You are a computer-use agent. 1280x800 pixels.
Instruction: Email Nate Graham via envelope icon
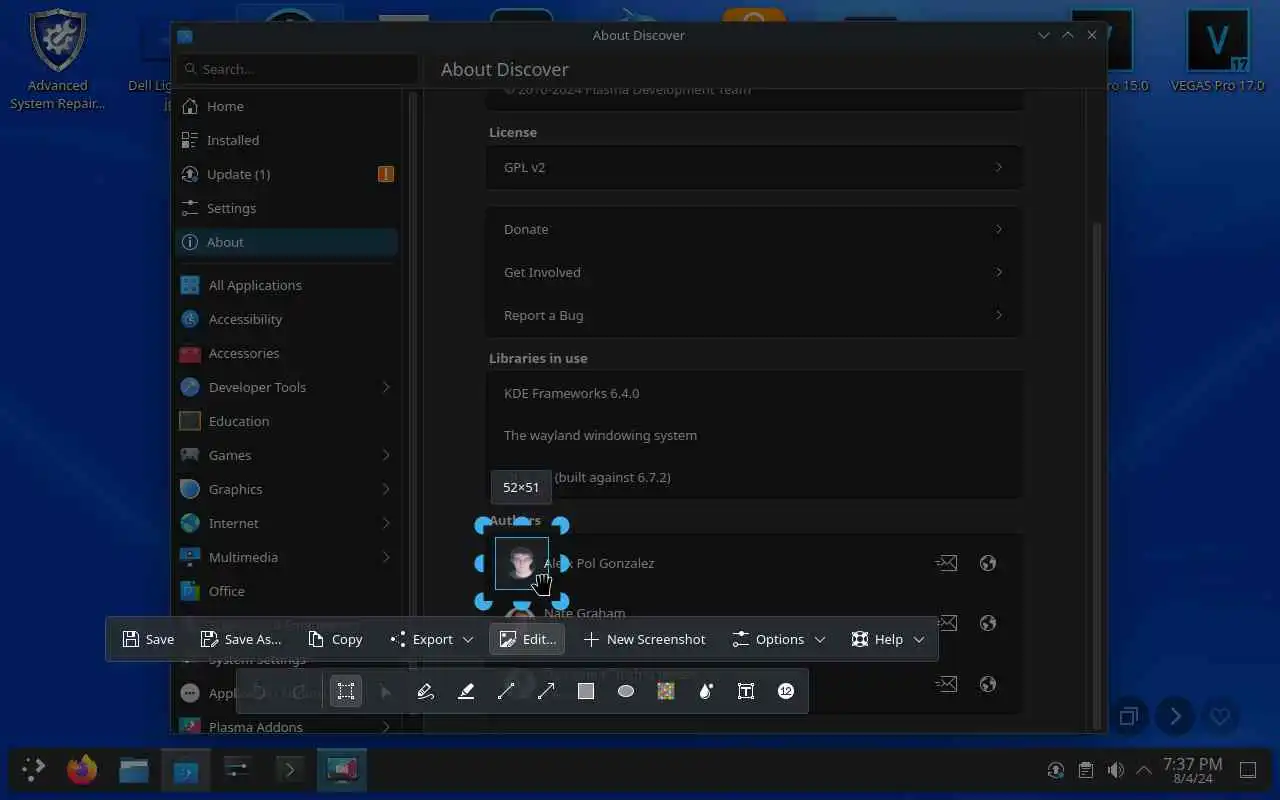pyautogui.click(x=946, y=623)
